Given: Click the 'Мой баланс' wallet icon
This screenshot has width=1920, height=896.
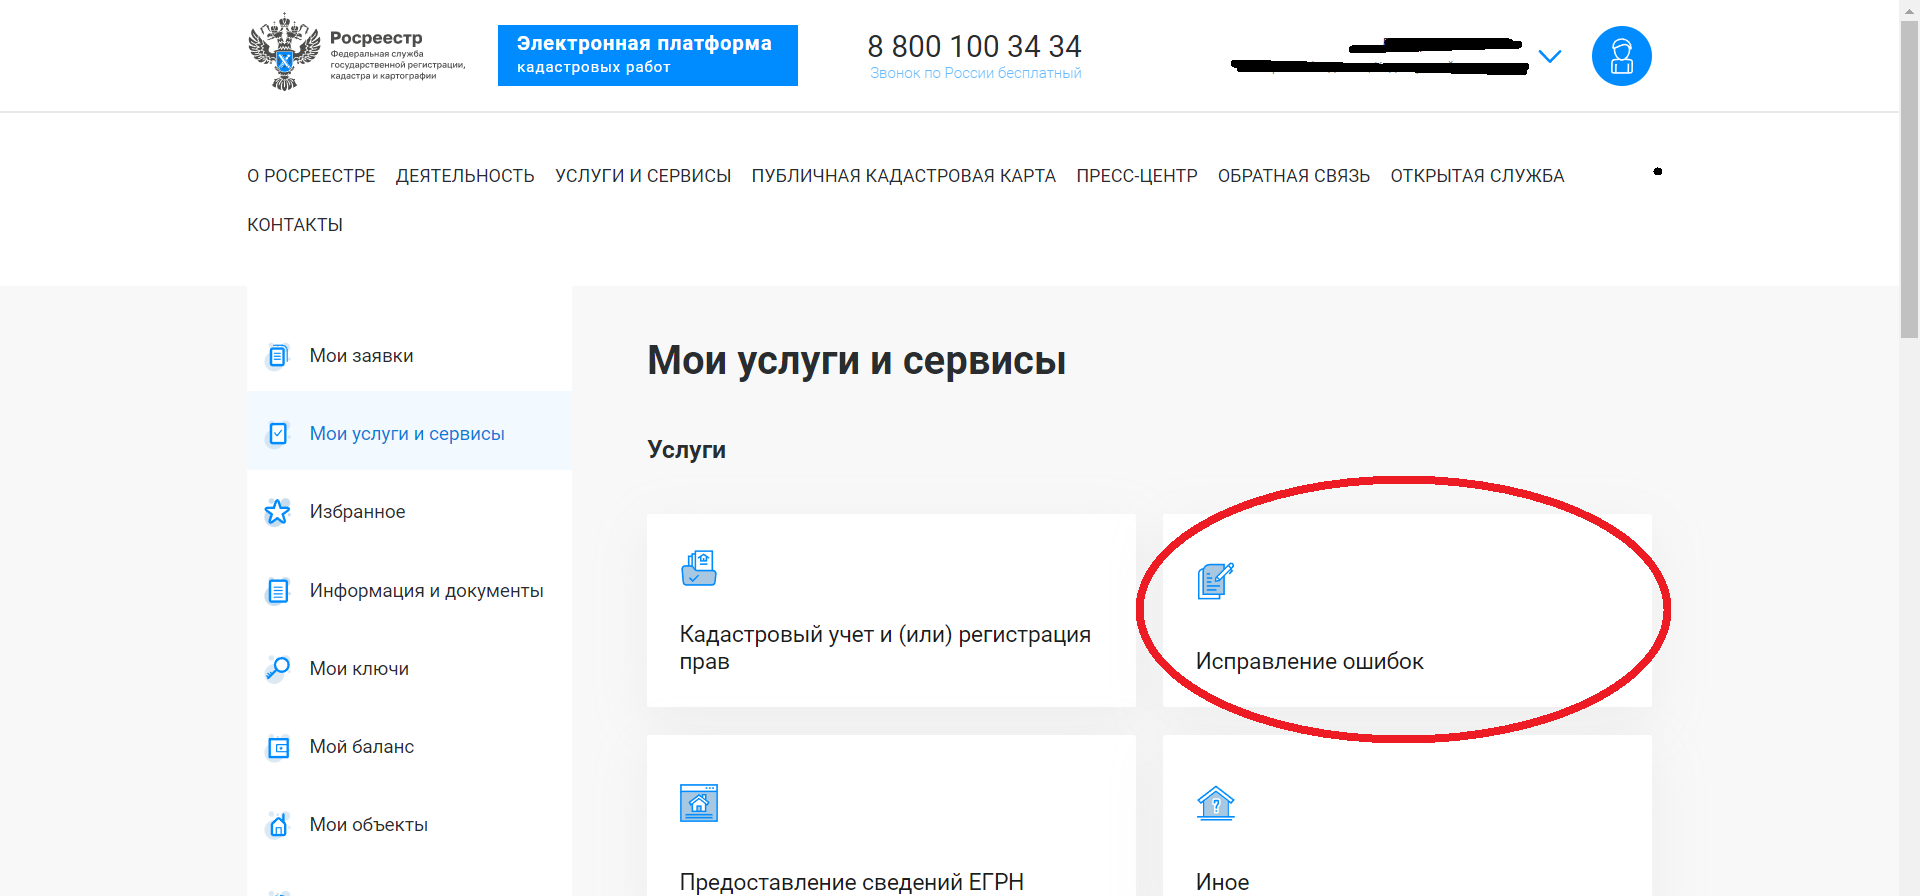Looking at the screenshot, I should [278, 747].
